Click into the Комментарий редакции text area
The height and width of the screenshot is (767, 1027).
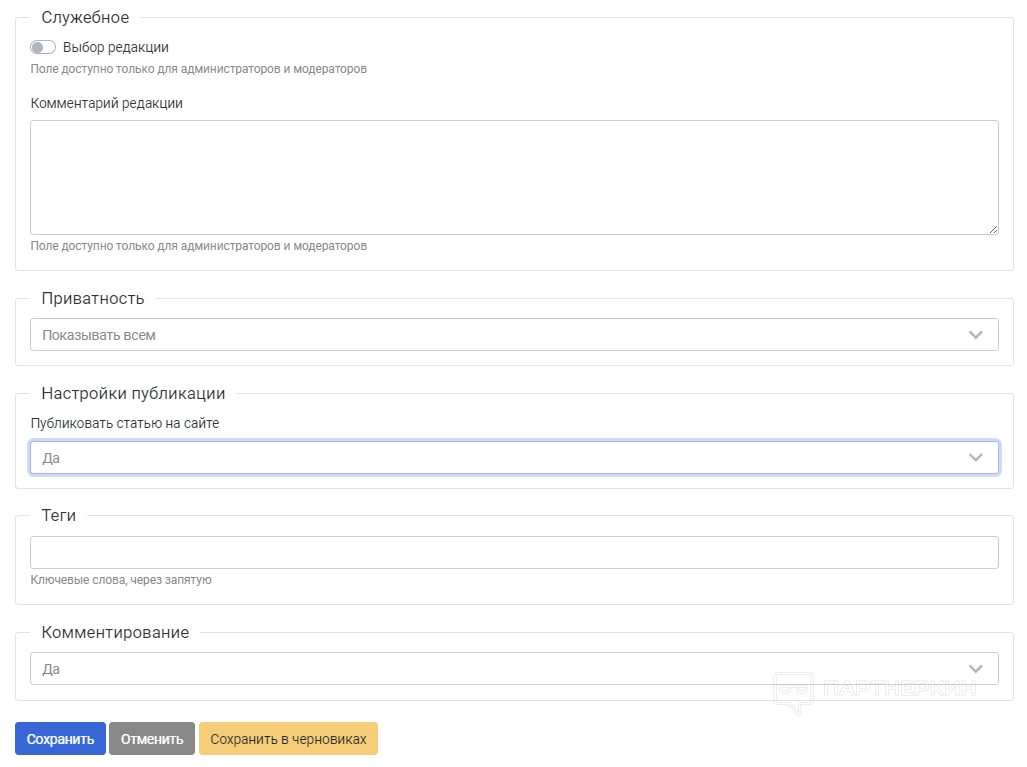[x=514, y=177]
